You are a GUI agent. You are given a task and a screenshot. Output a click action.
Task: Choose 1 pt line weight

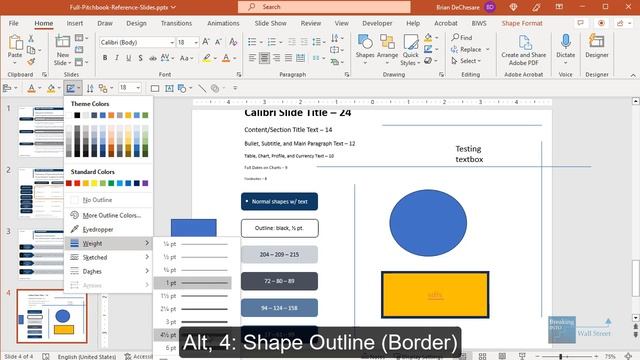[193, 283]
